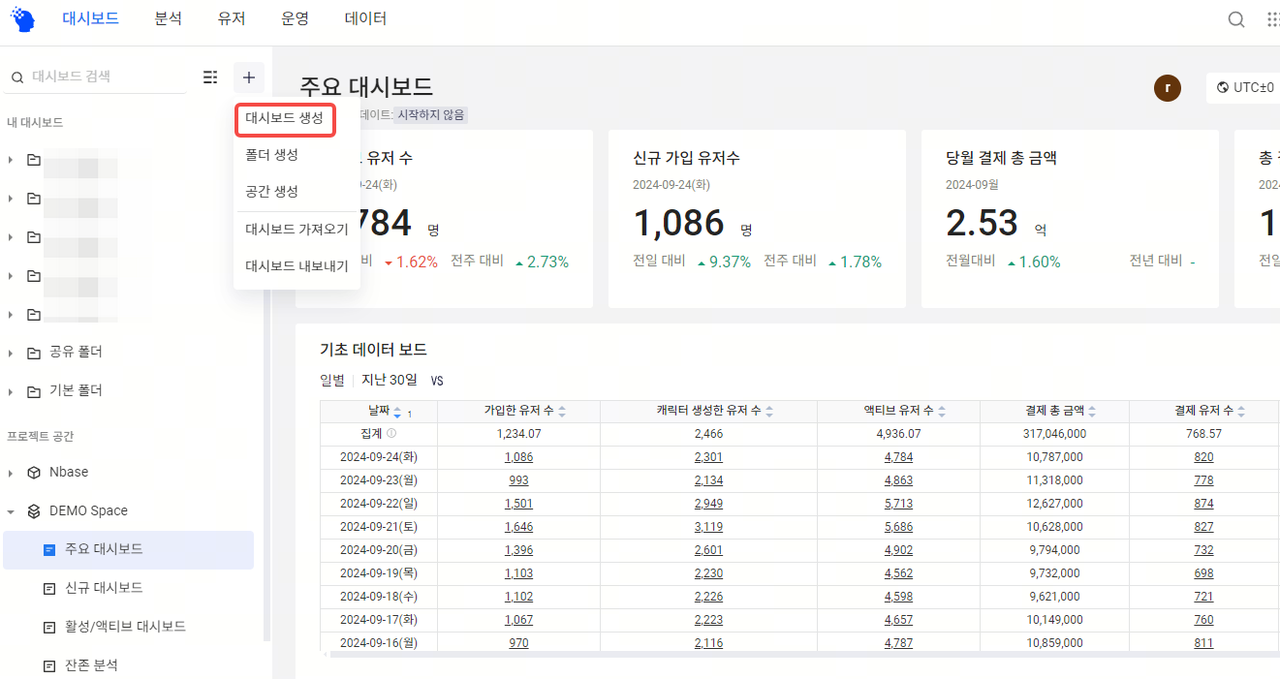Sort by 캐릭터 생성한 유저 수 column
The width and height of the screenshot is (1280, 679).
pyautogui.click(x=769, y=412)
